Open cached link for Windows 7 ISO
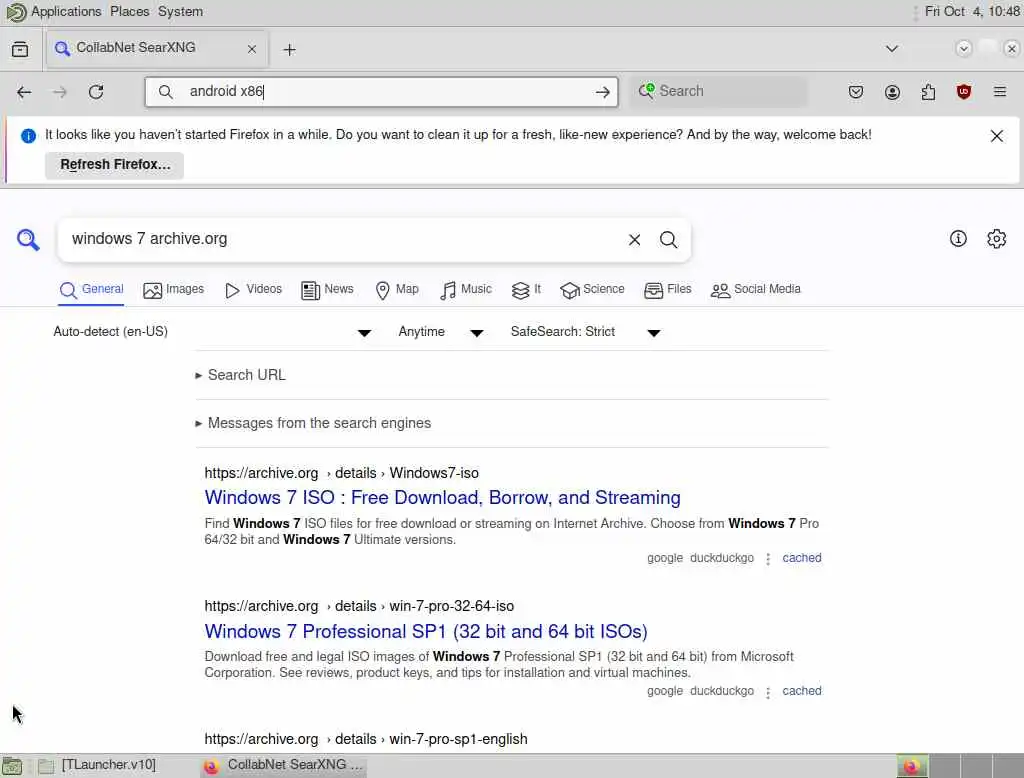1024x778 pixels. pos(801,558)
